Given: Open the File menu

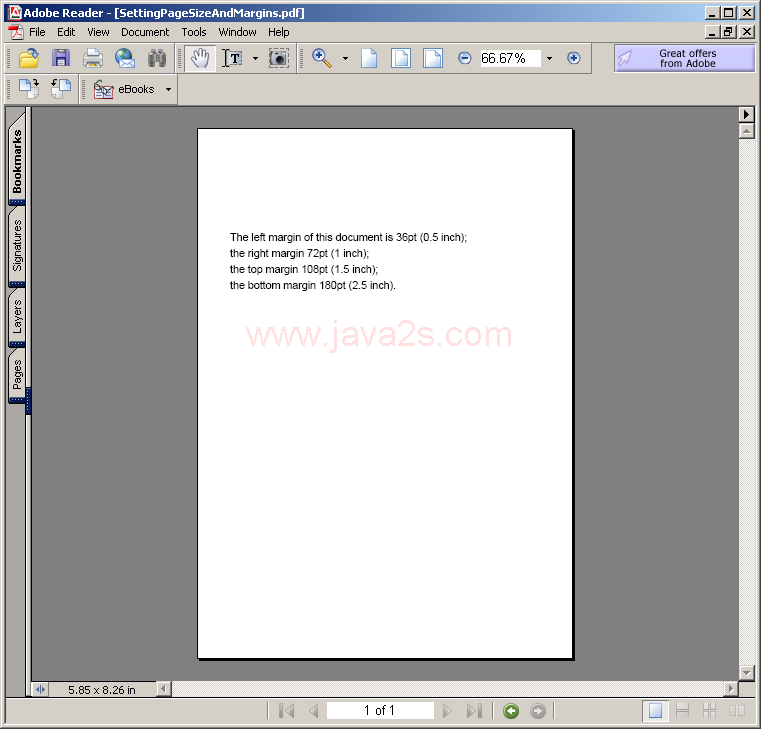Looking at the screenshot, I should [37, 32].
